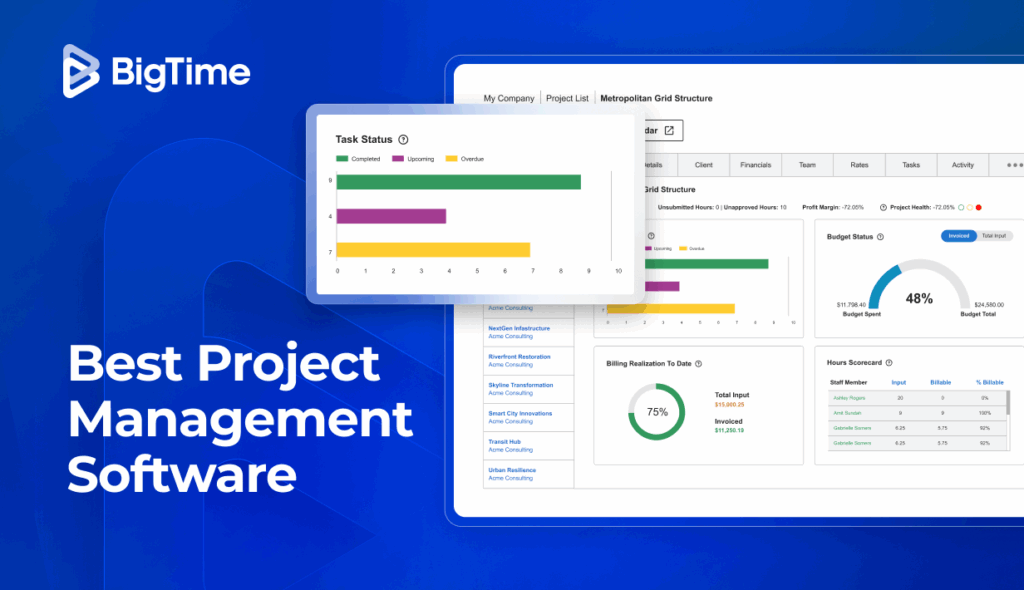Image resolution: width=1024 pixels, height=590 pixels.
Task: Open the Task Status help icon
Action: (404, 139)
